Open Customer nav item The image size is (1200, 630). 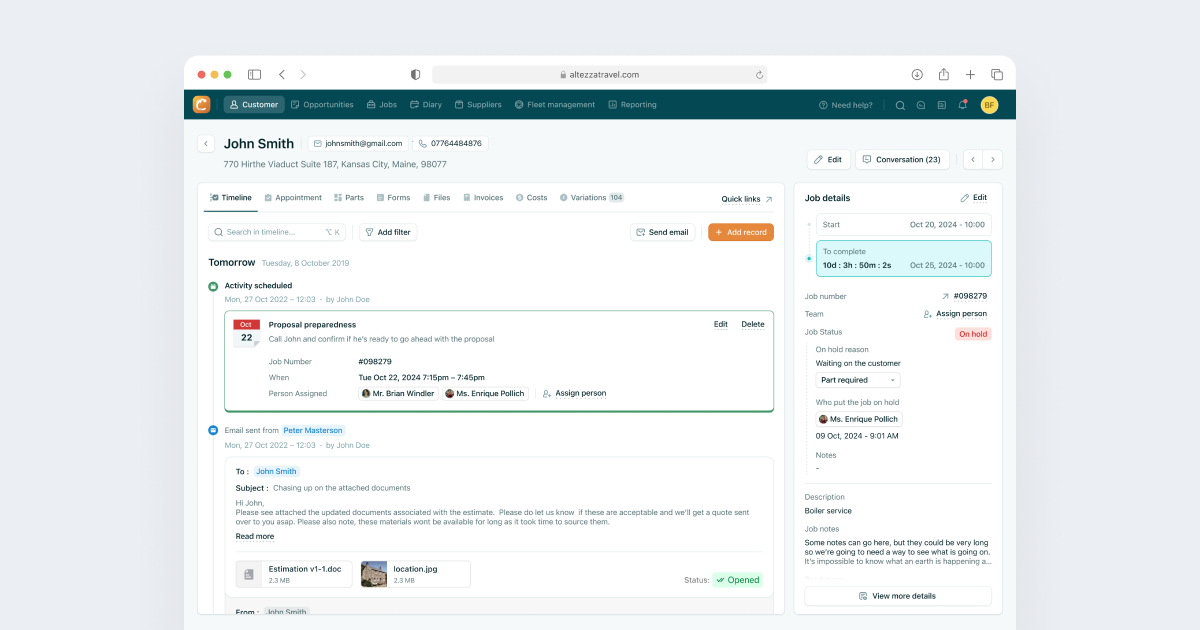pos(254,104)
